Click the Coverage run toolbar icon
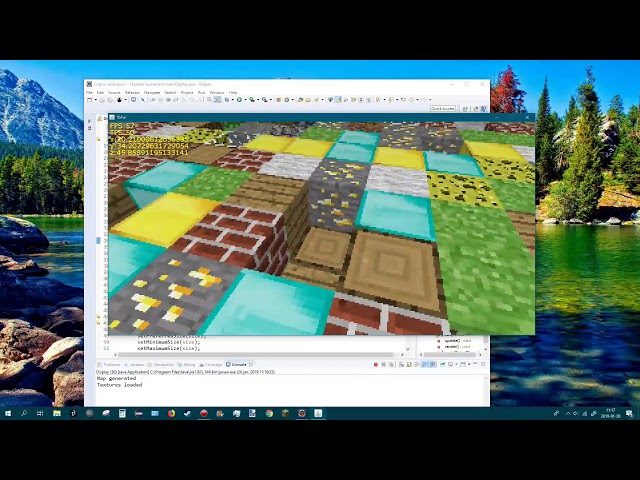Image resolution: width=640 pixels, height=480 pixels. [x=252, y=100]
